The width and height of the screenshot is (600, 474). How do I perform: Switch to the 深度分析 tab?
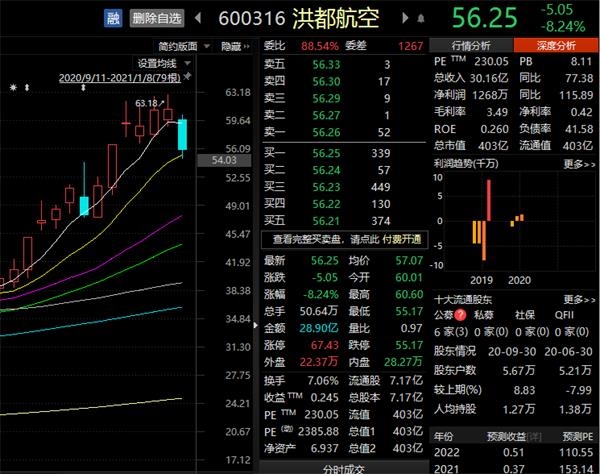coord(556,46)
